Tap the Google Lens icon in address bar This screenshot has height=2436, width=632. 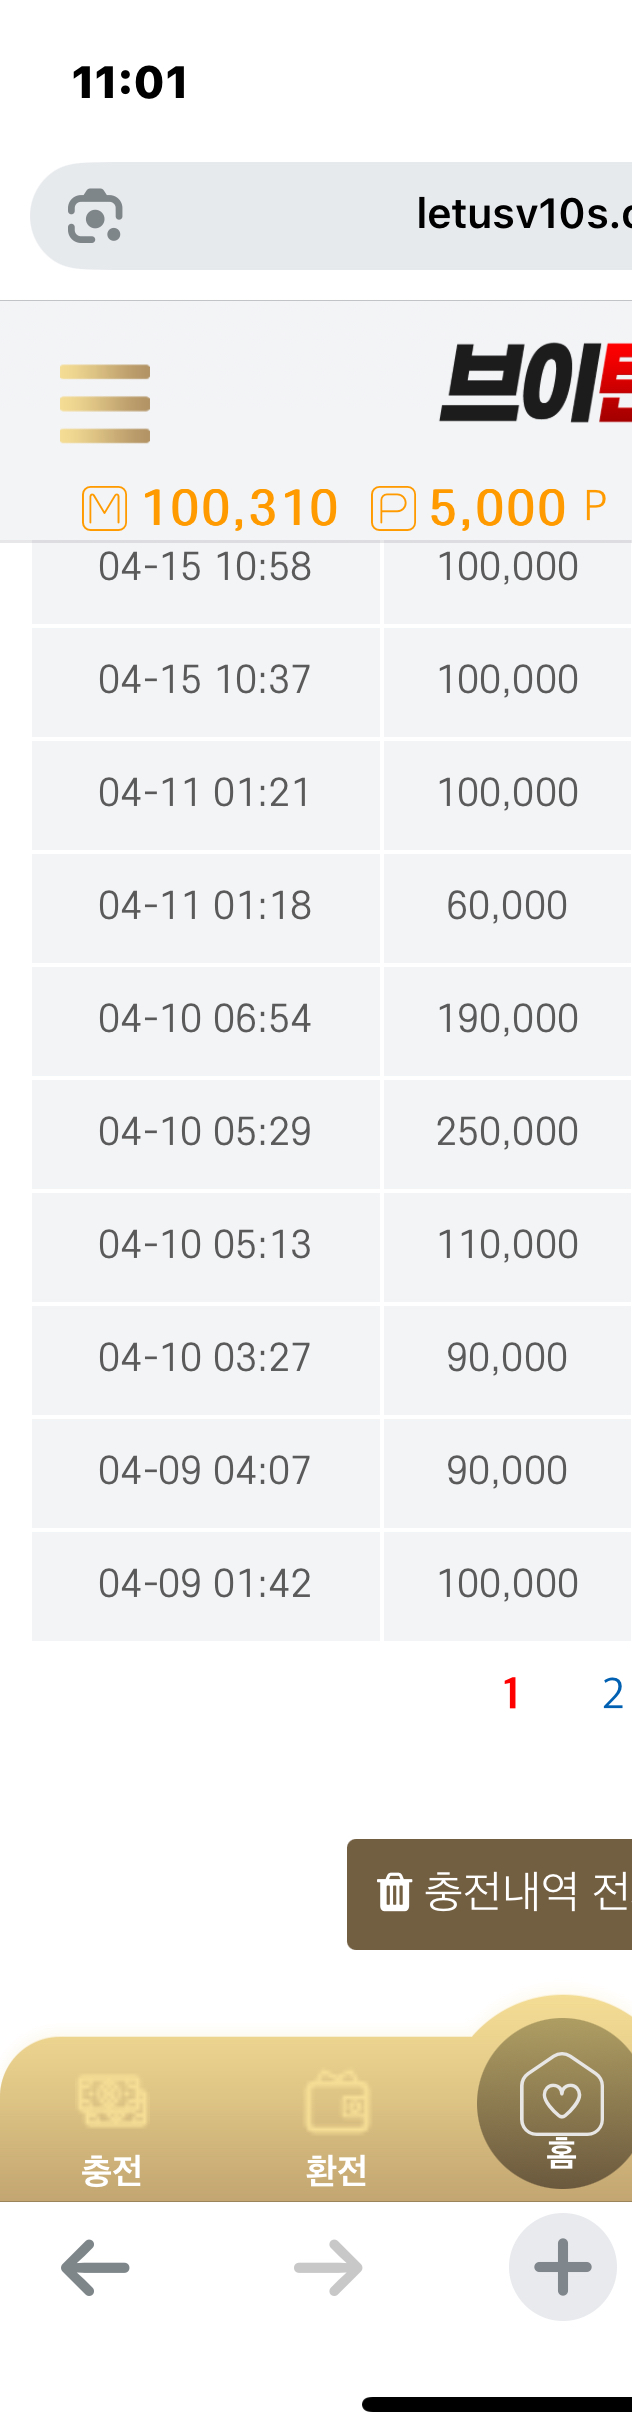coord(95,216)
